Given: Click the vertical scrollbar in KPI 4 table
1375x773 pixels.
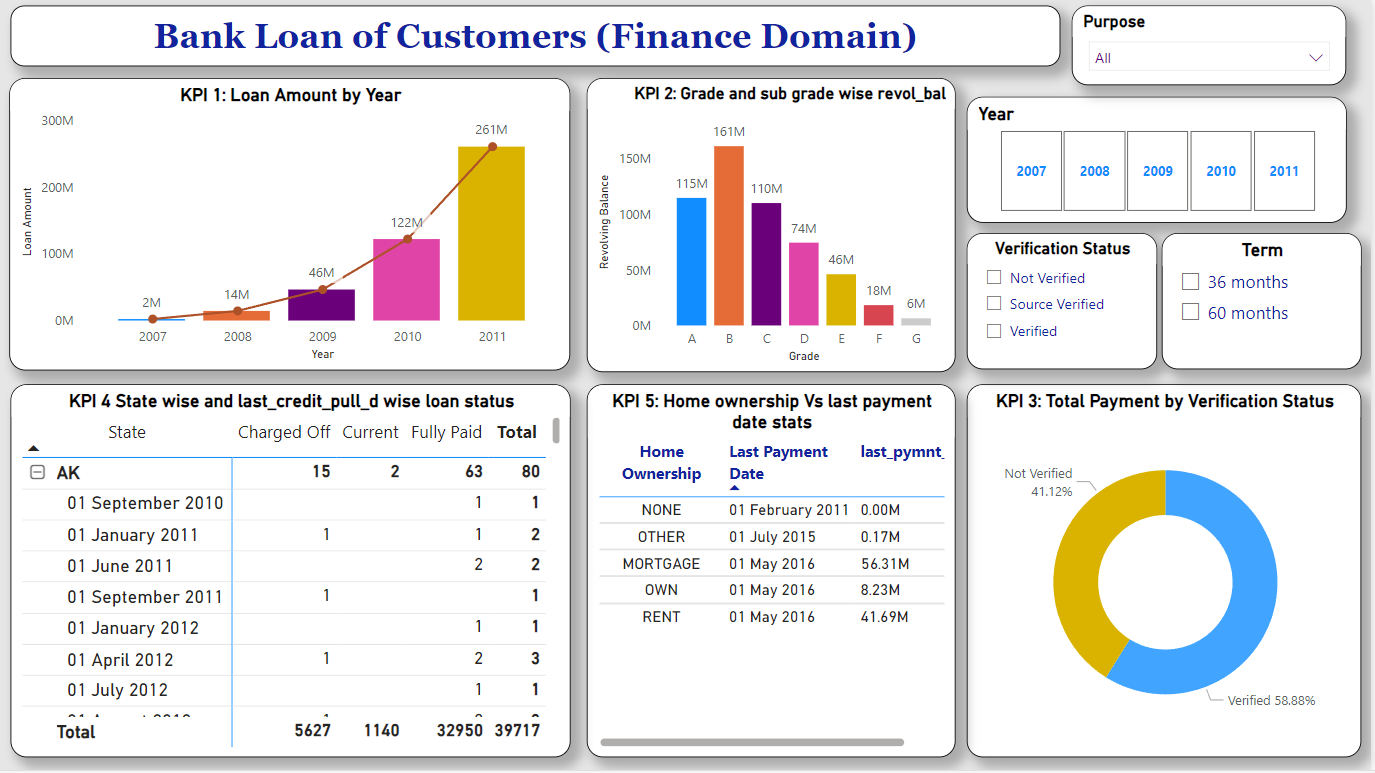Looking at the screenshot, I should (x=556, y=430).
